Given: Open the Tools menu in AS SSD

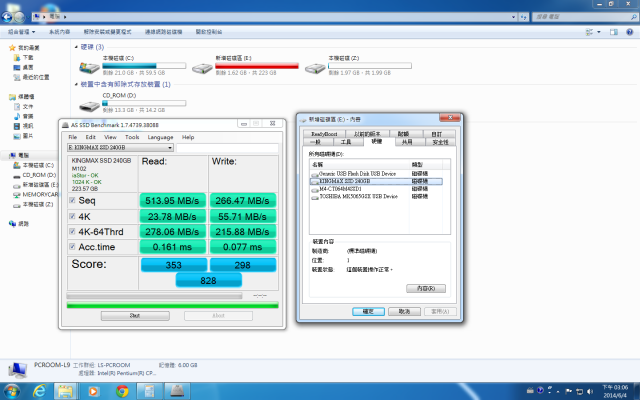Looking at the screenshot, I should click(x=132, y=137).
